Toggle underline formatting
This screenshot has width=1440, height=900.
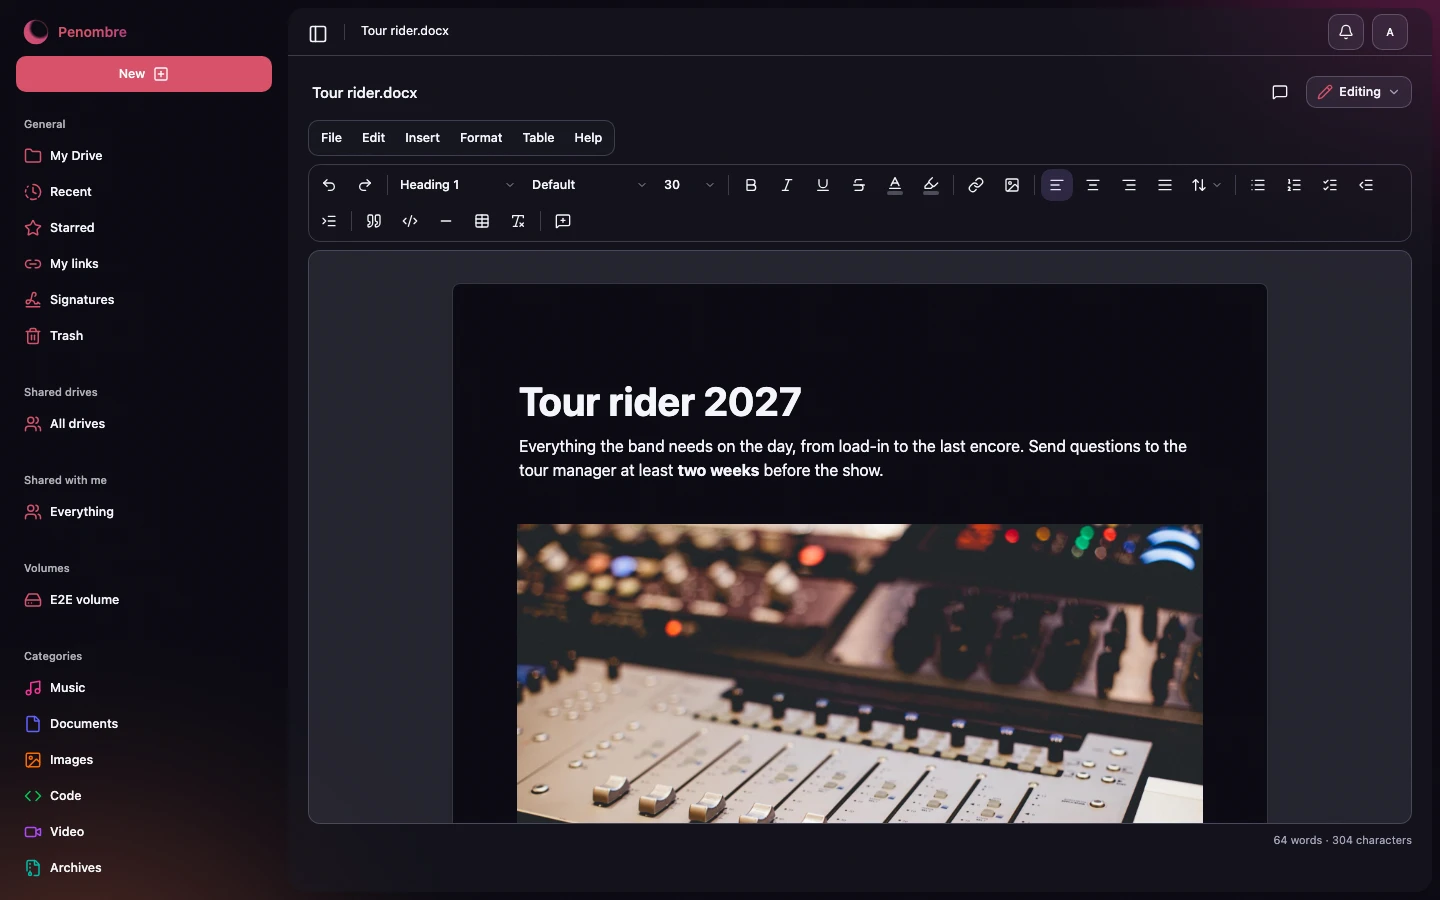(x=823, y=185)
